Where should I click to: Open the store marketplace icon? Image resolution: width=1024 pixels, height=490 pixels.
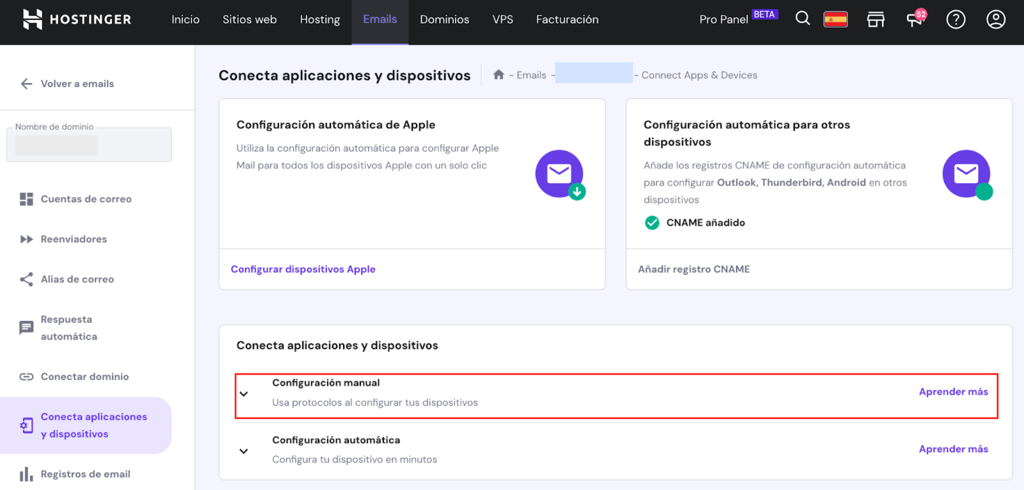point(876,19)
